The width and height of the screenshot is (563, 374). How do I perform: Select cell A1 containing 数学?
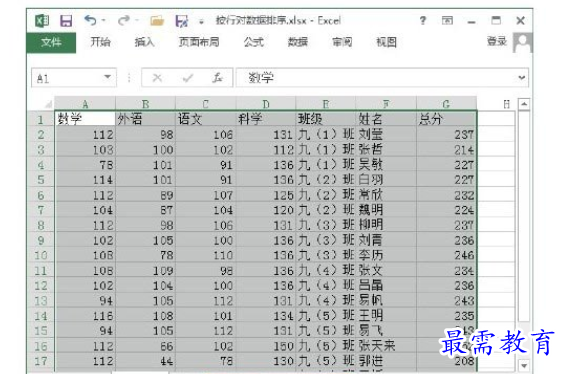coord(85,119)
